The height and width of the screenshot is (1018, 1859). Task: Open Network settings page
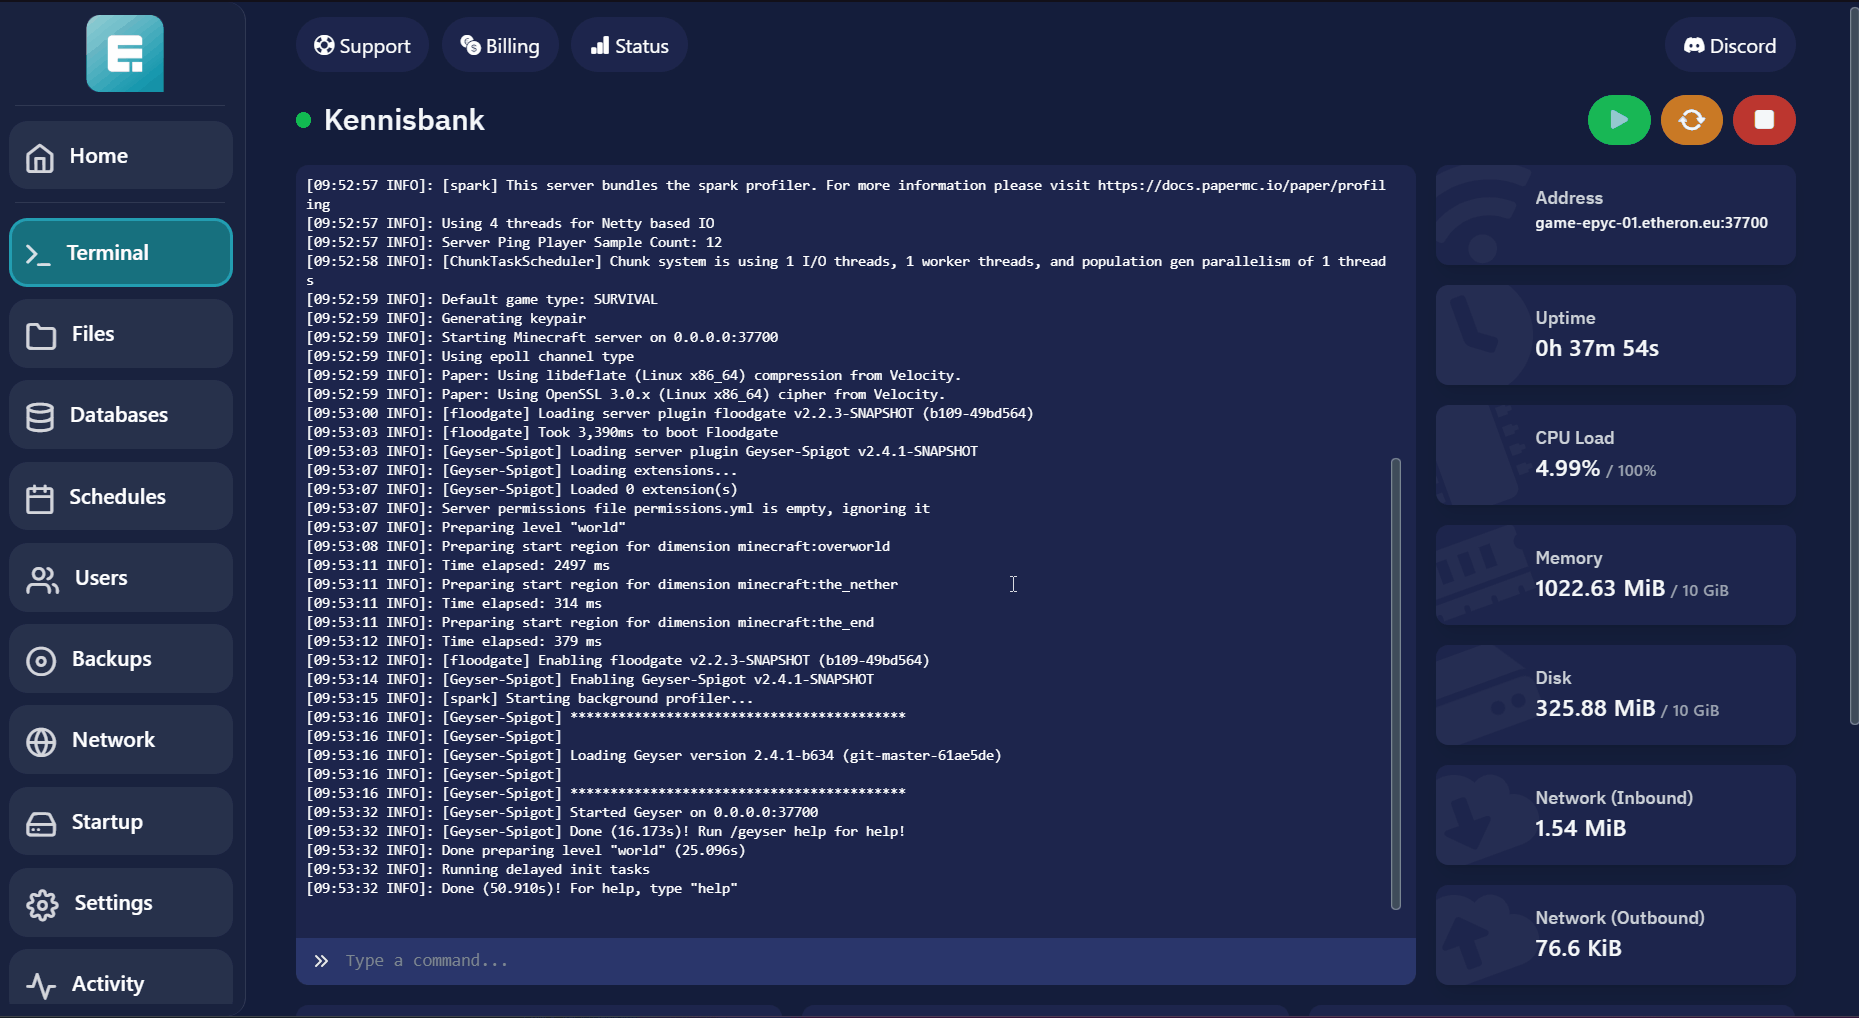(x=121, y=740)
